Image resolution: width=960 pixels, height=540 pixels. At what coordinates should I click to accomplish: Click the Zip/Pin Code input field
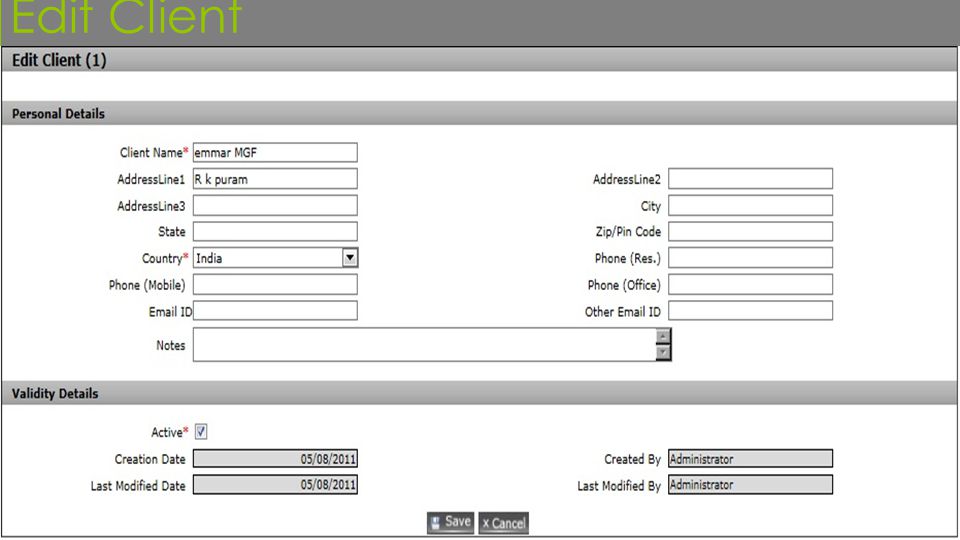tap(750, 231)
